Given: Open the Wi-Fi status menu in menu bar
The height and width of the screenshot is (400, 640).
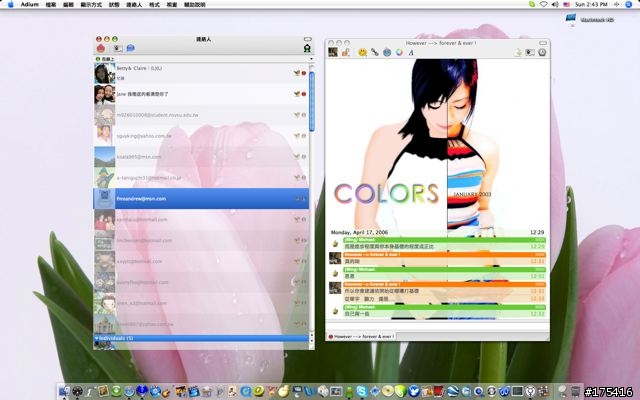Looking at the screenshot, I should (x=543, y=4).
